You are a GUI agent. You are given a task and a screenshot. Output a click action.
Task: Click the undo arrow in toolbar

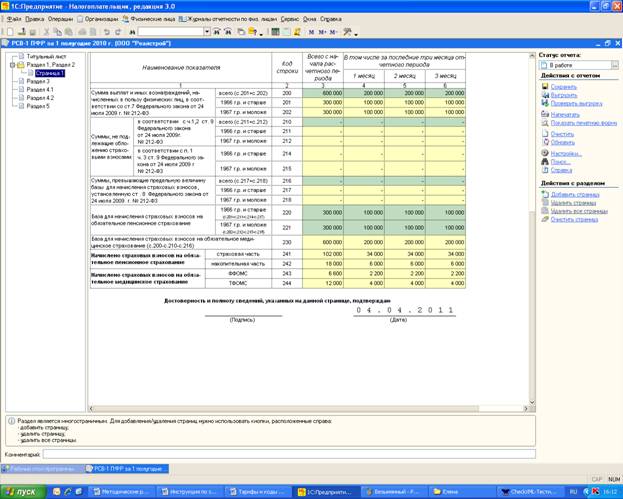tap(106, 32)
